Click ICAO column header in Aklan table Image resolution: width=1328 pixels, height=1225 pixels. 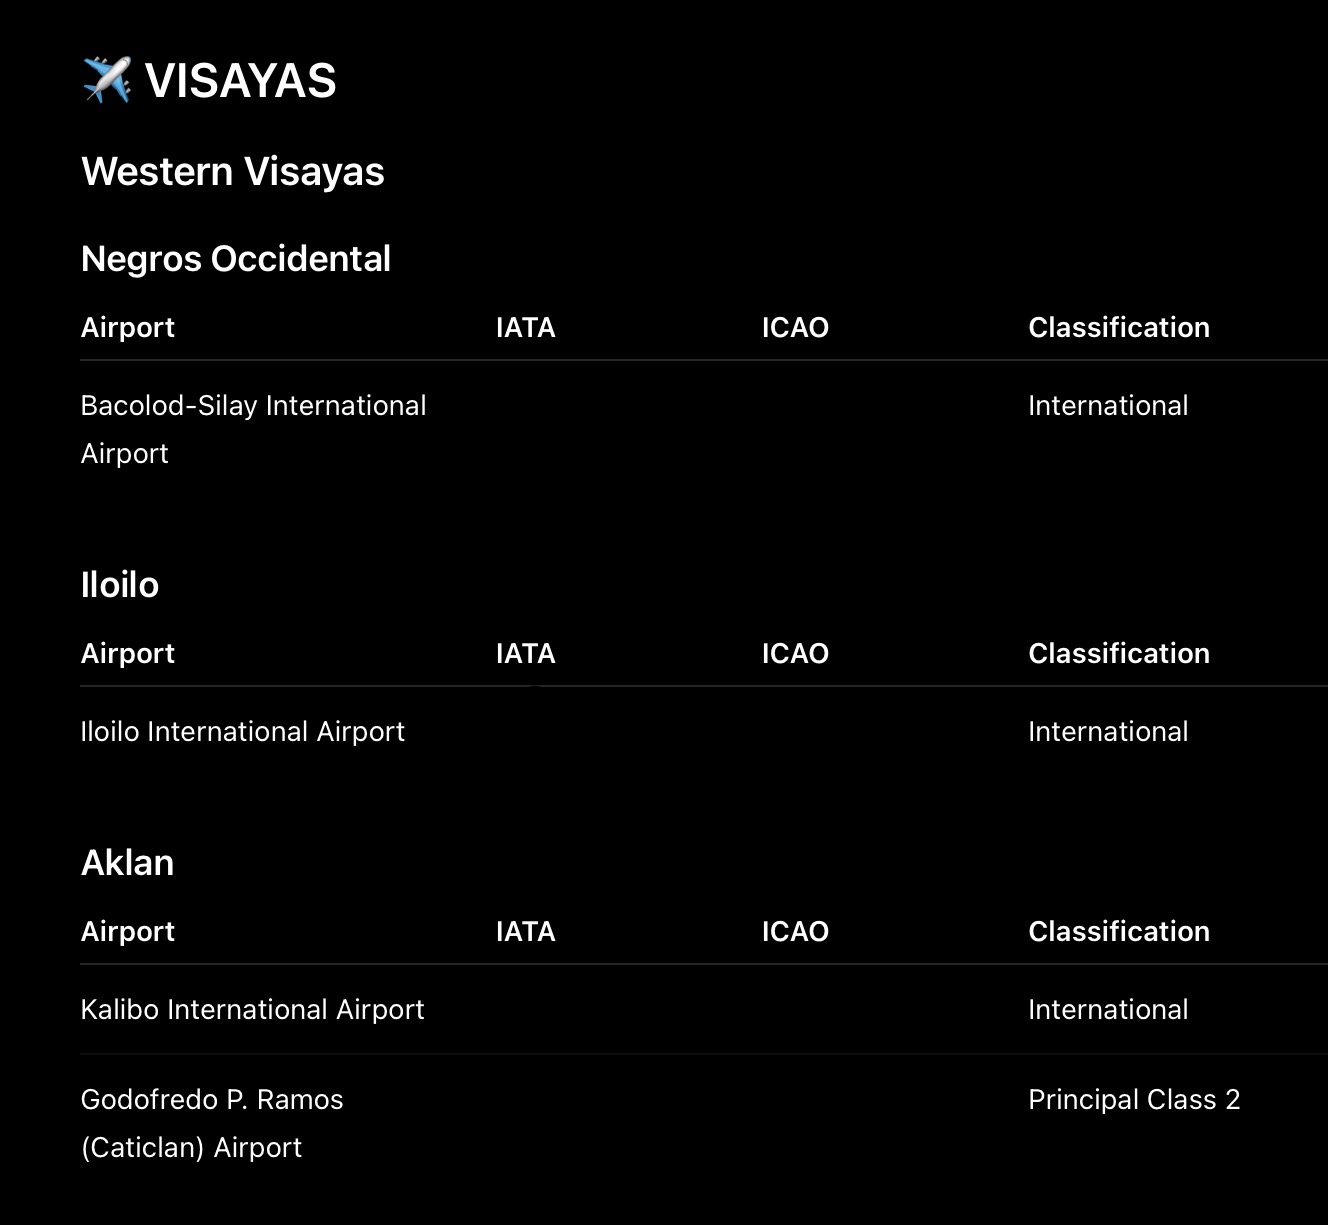795,932
